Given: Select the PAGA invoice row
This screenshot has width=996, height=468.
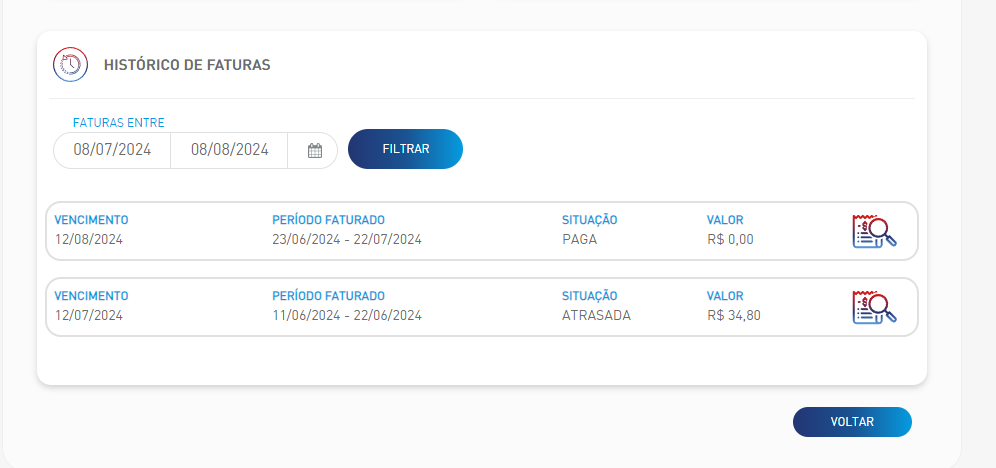Looking at the screenshot, I should point(482,231).
